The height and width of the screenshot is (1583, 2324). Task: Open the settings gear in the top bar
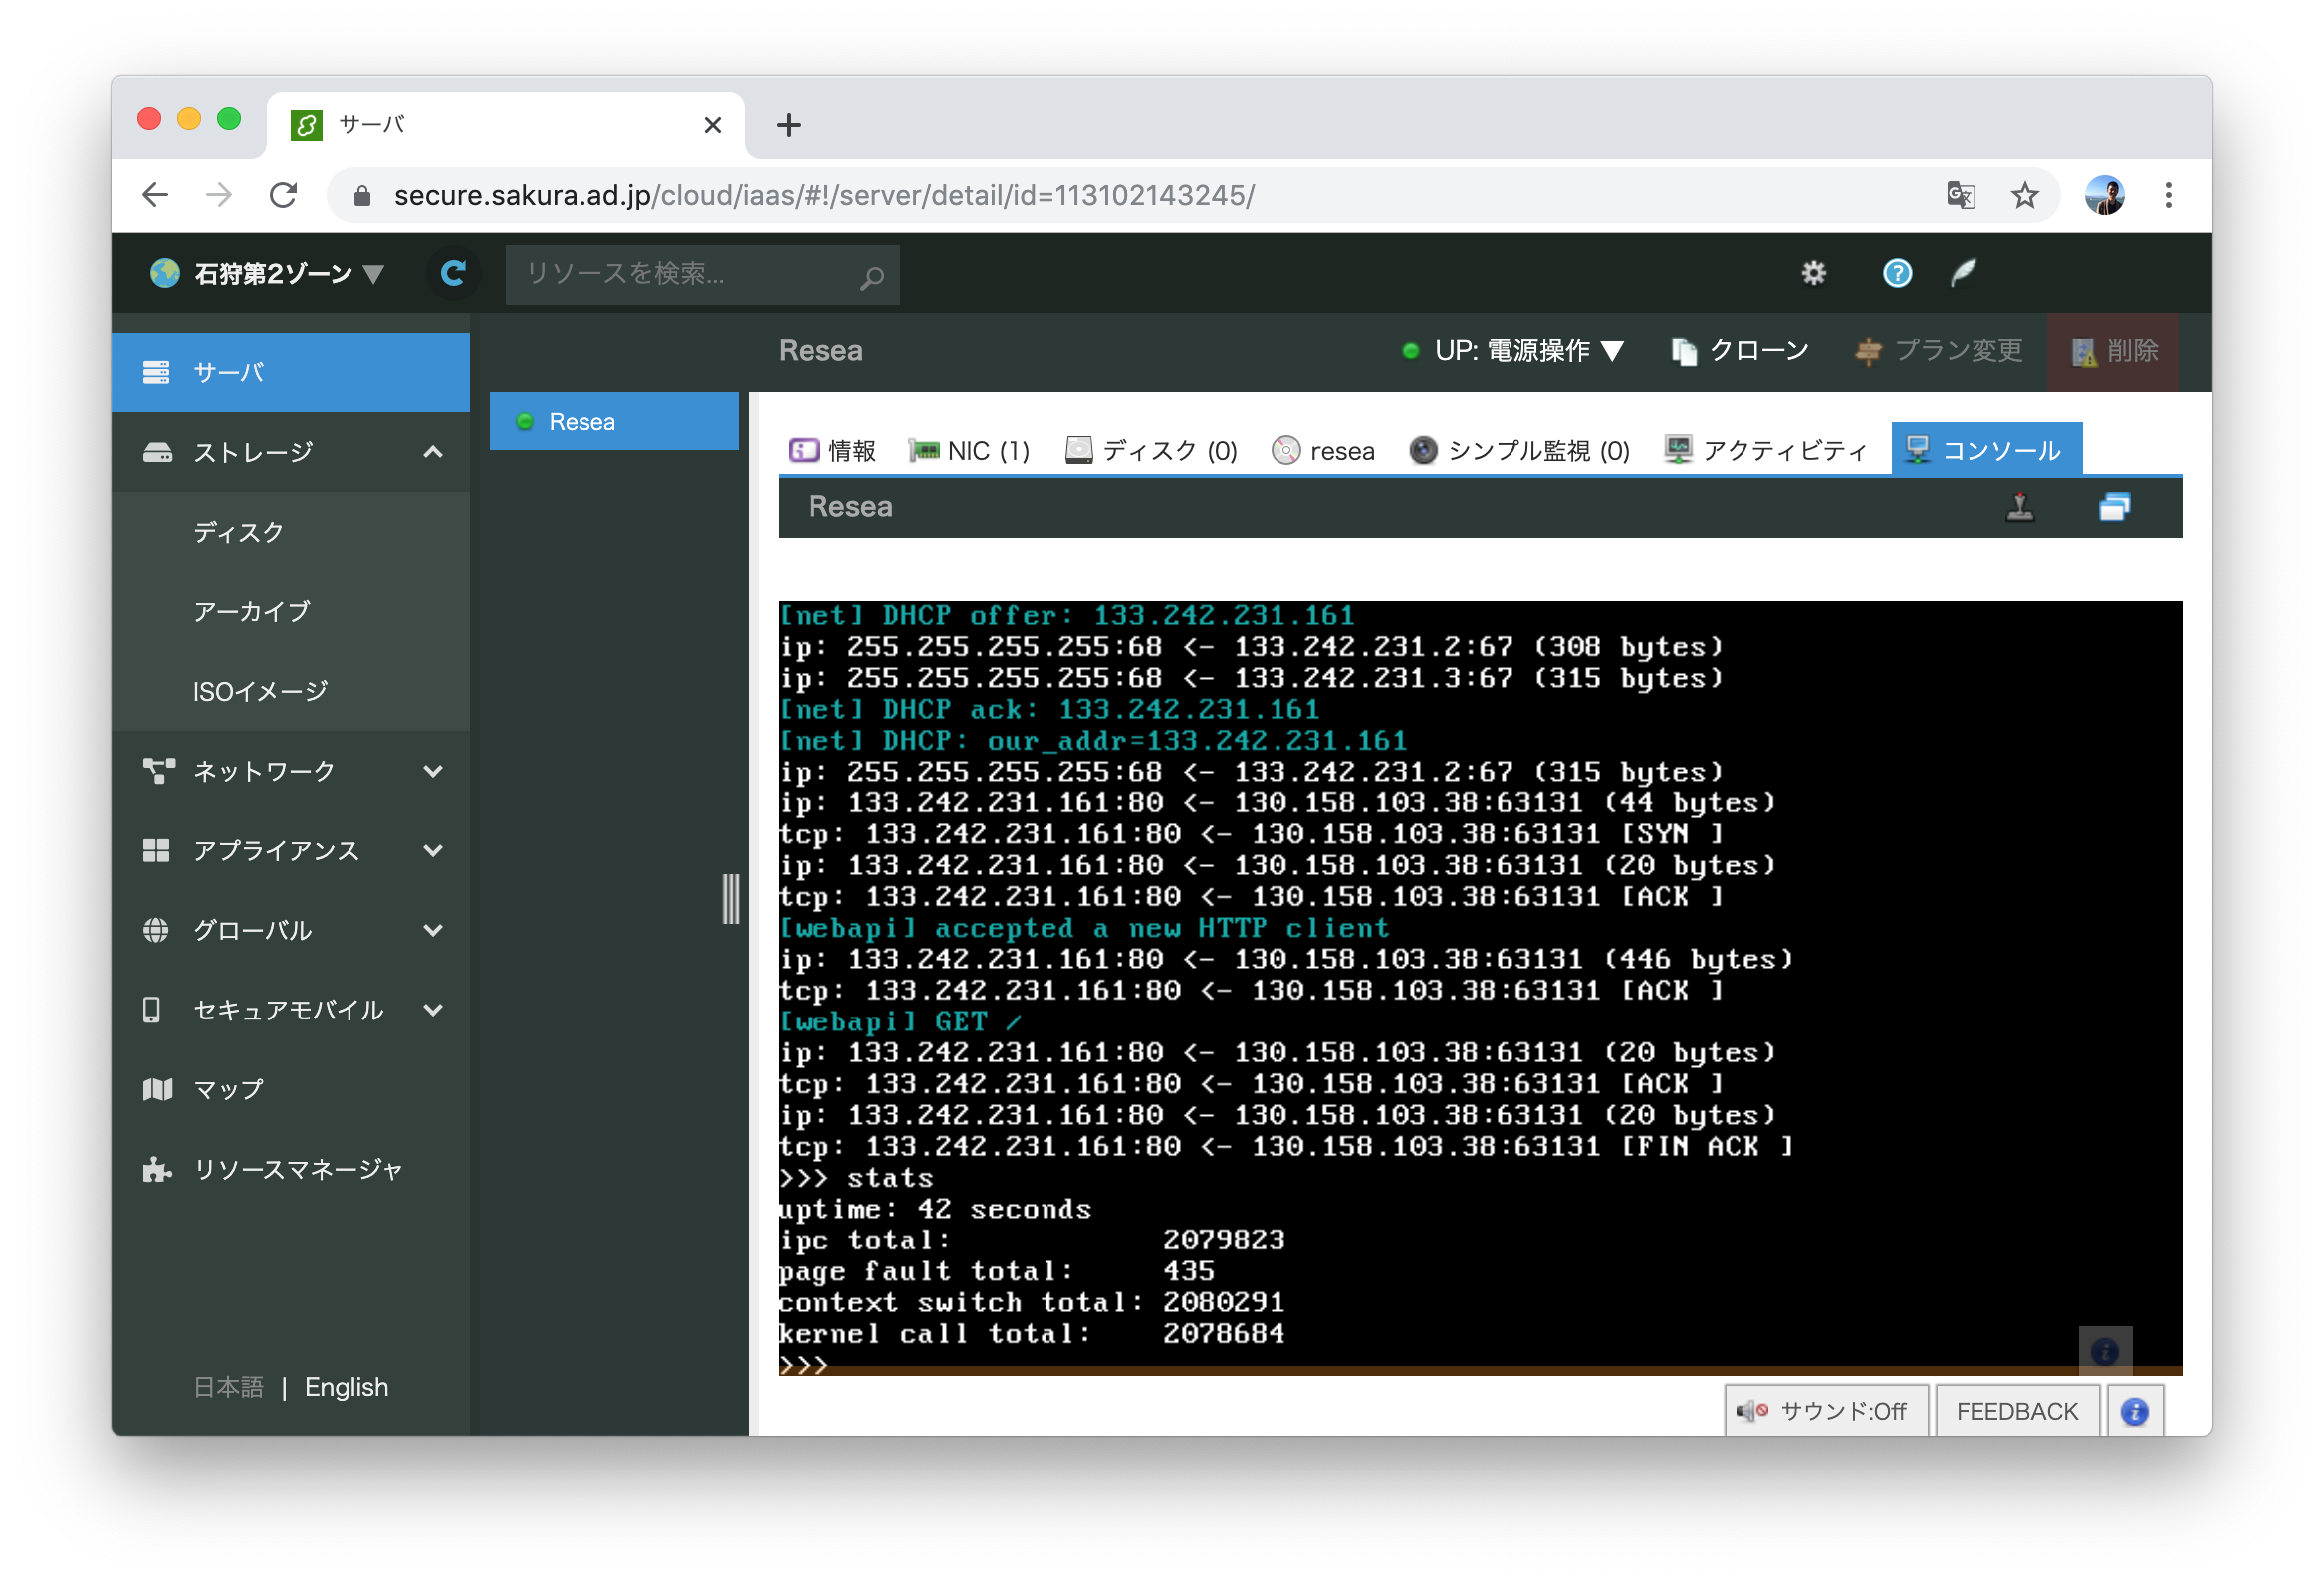(x=1814, y=272)
